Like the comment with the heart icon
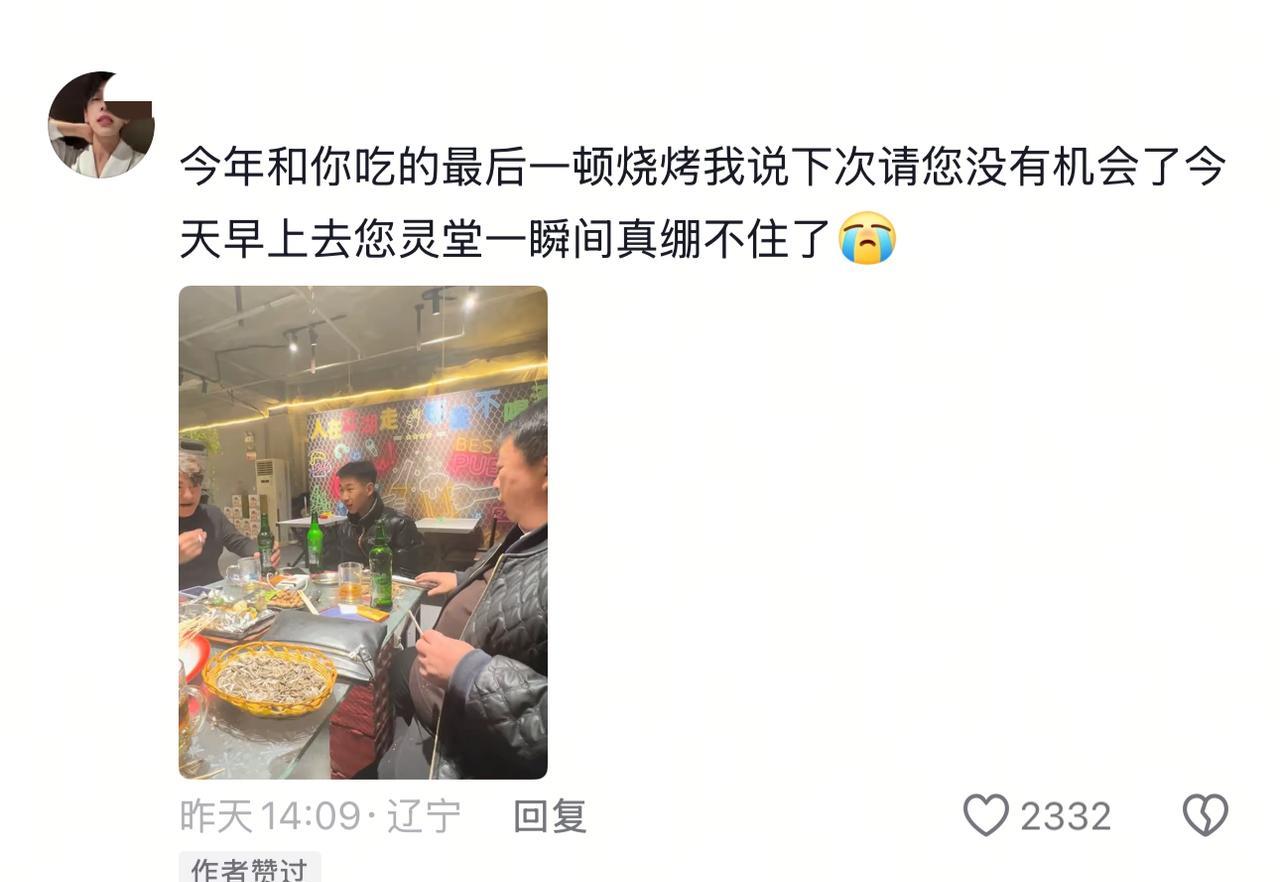 [986, 816]
